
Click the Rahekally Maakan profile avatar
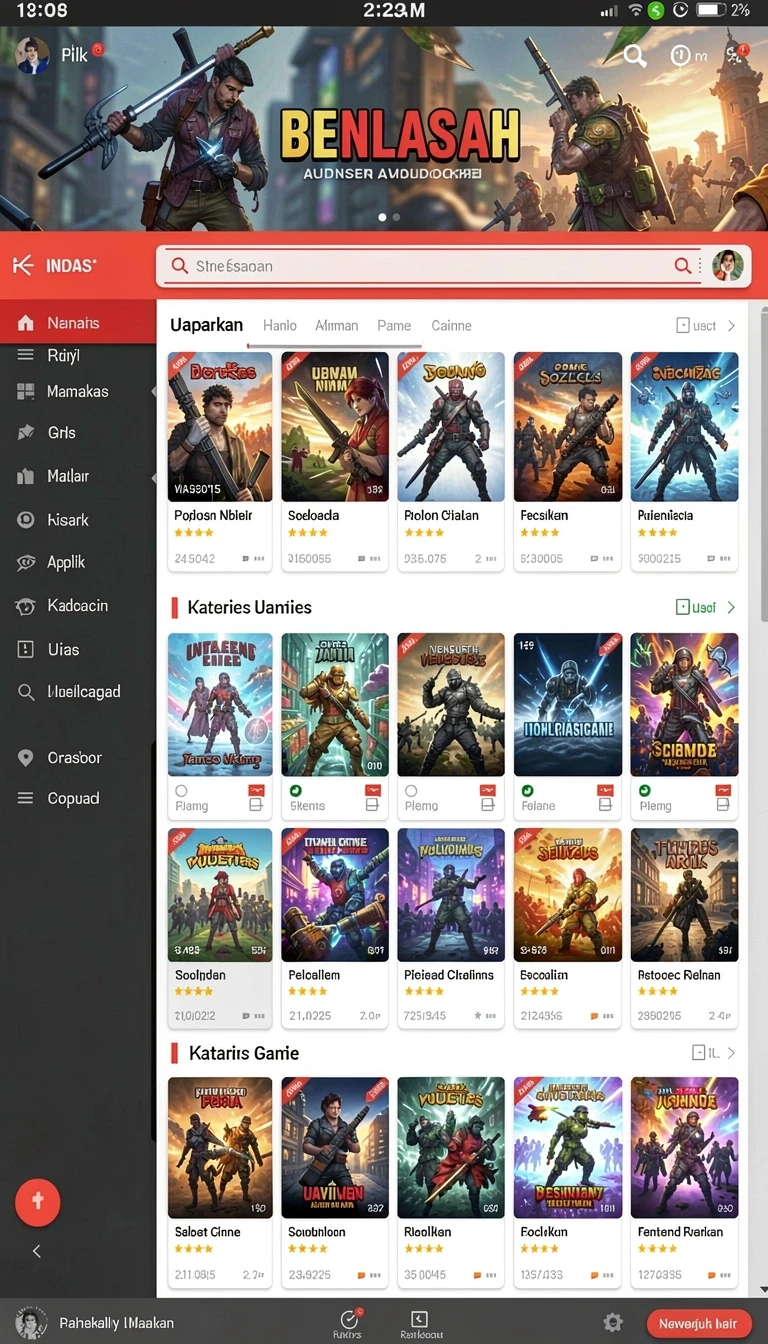click(31, 1322)
